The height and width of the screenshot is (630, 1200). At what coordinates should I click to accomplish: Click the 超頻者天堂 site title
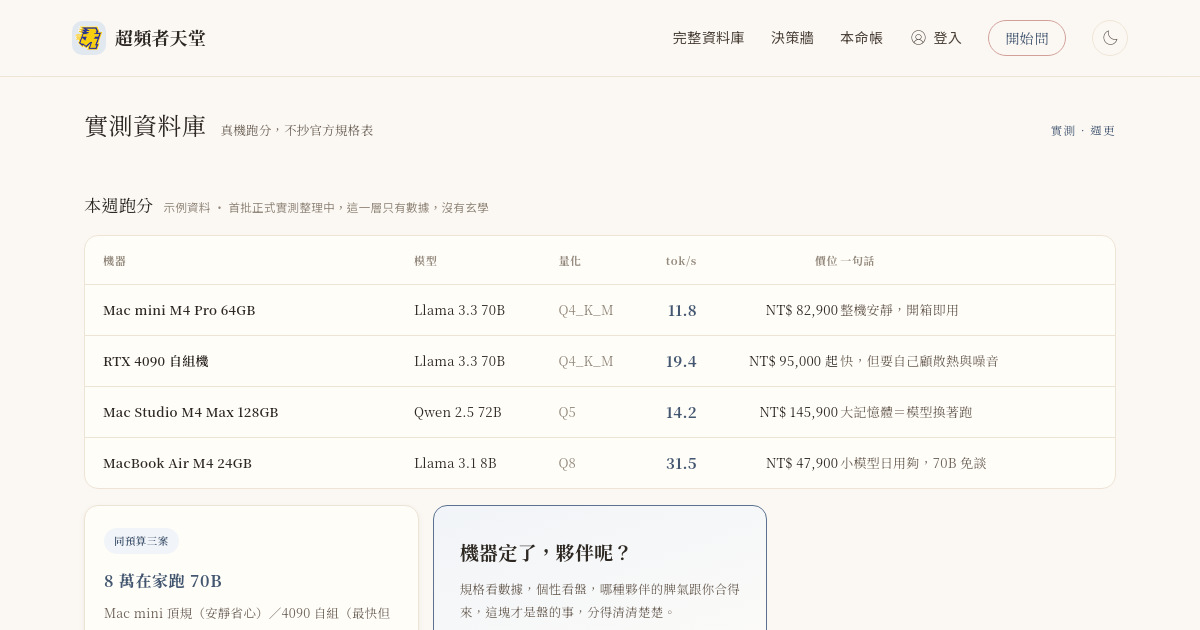click(x=160, y=38)
